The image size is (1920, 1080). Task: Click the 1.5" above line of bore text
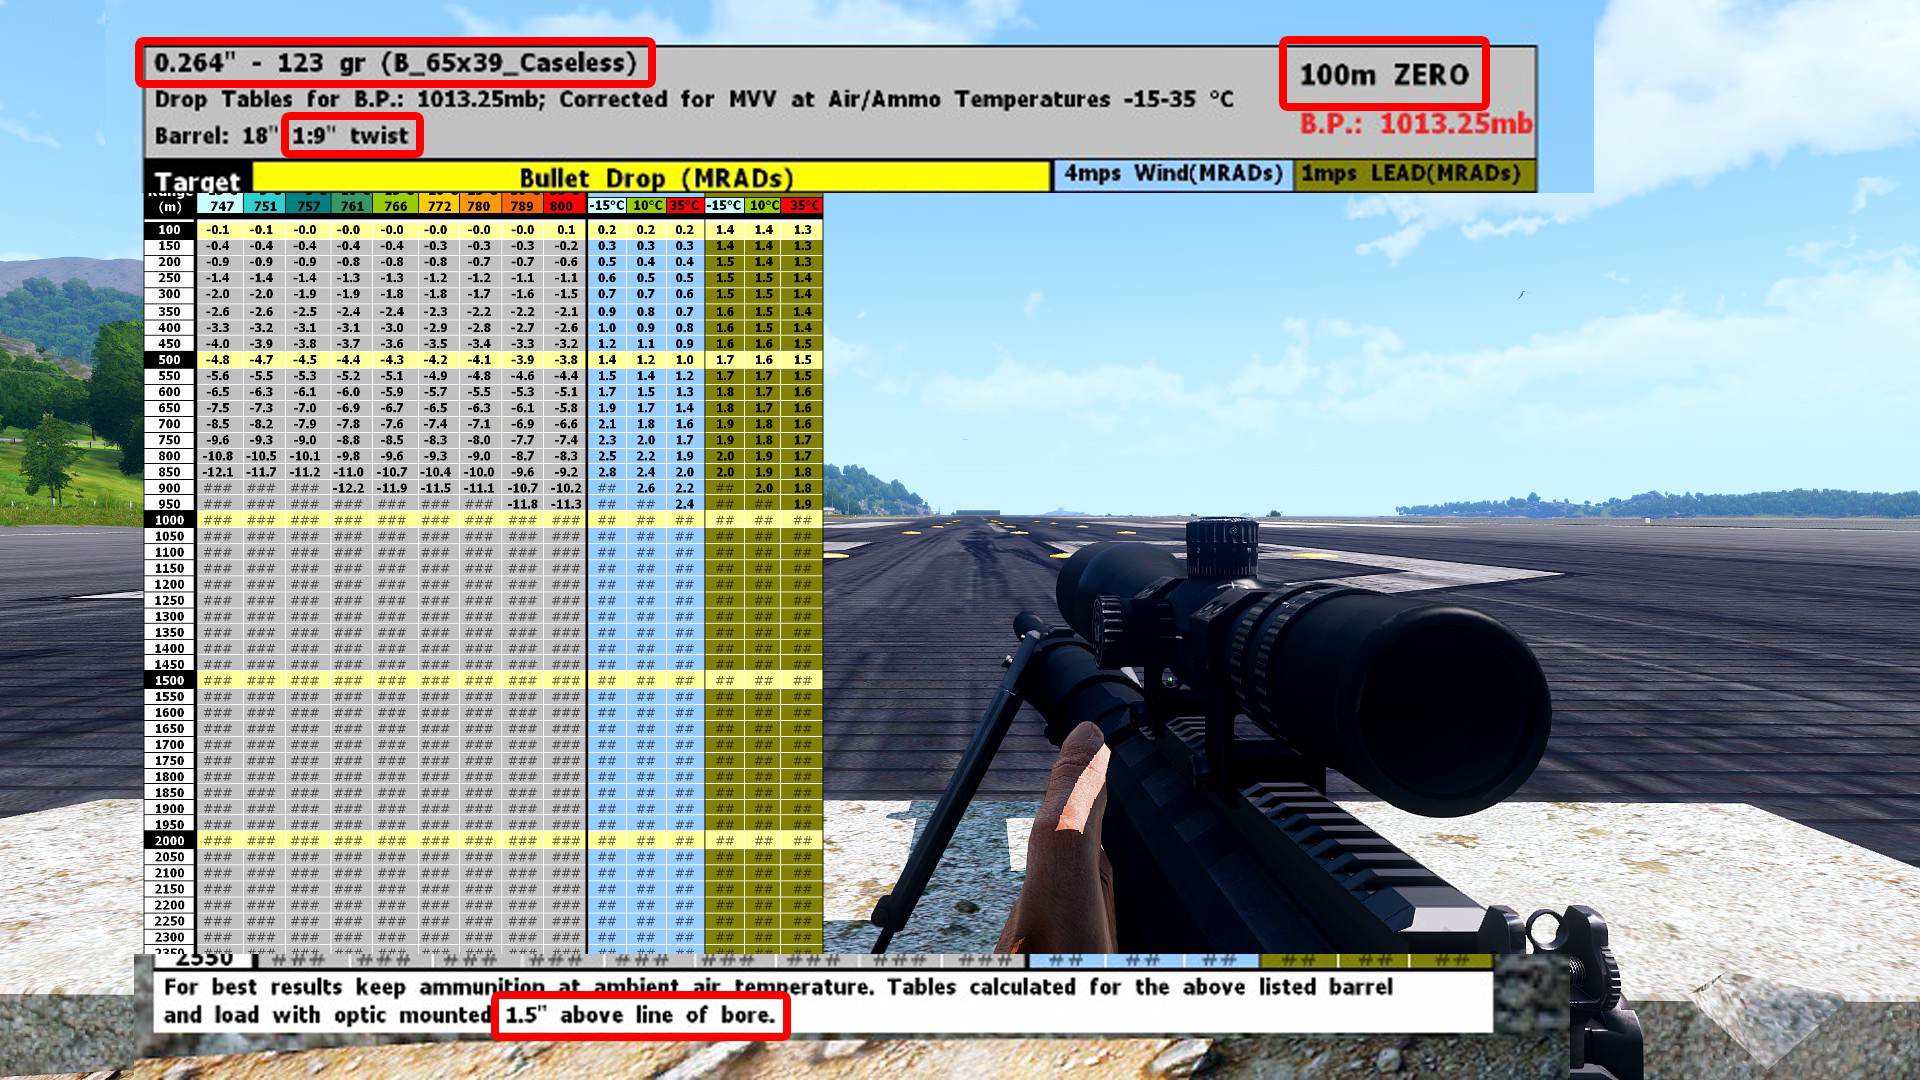point(640,1015)
